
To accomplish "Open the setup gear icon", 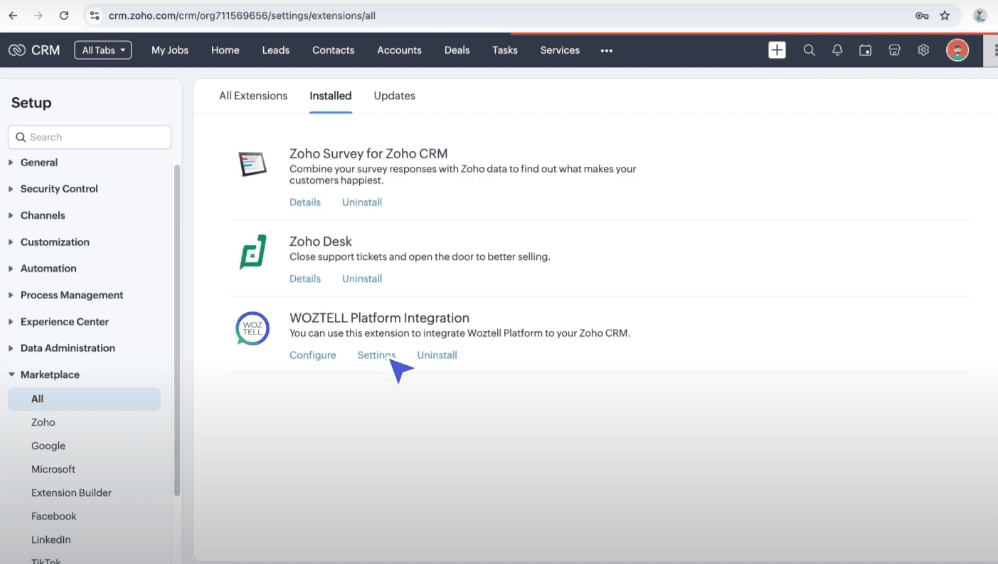I will [923, 50].
